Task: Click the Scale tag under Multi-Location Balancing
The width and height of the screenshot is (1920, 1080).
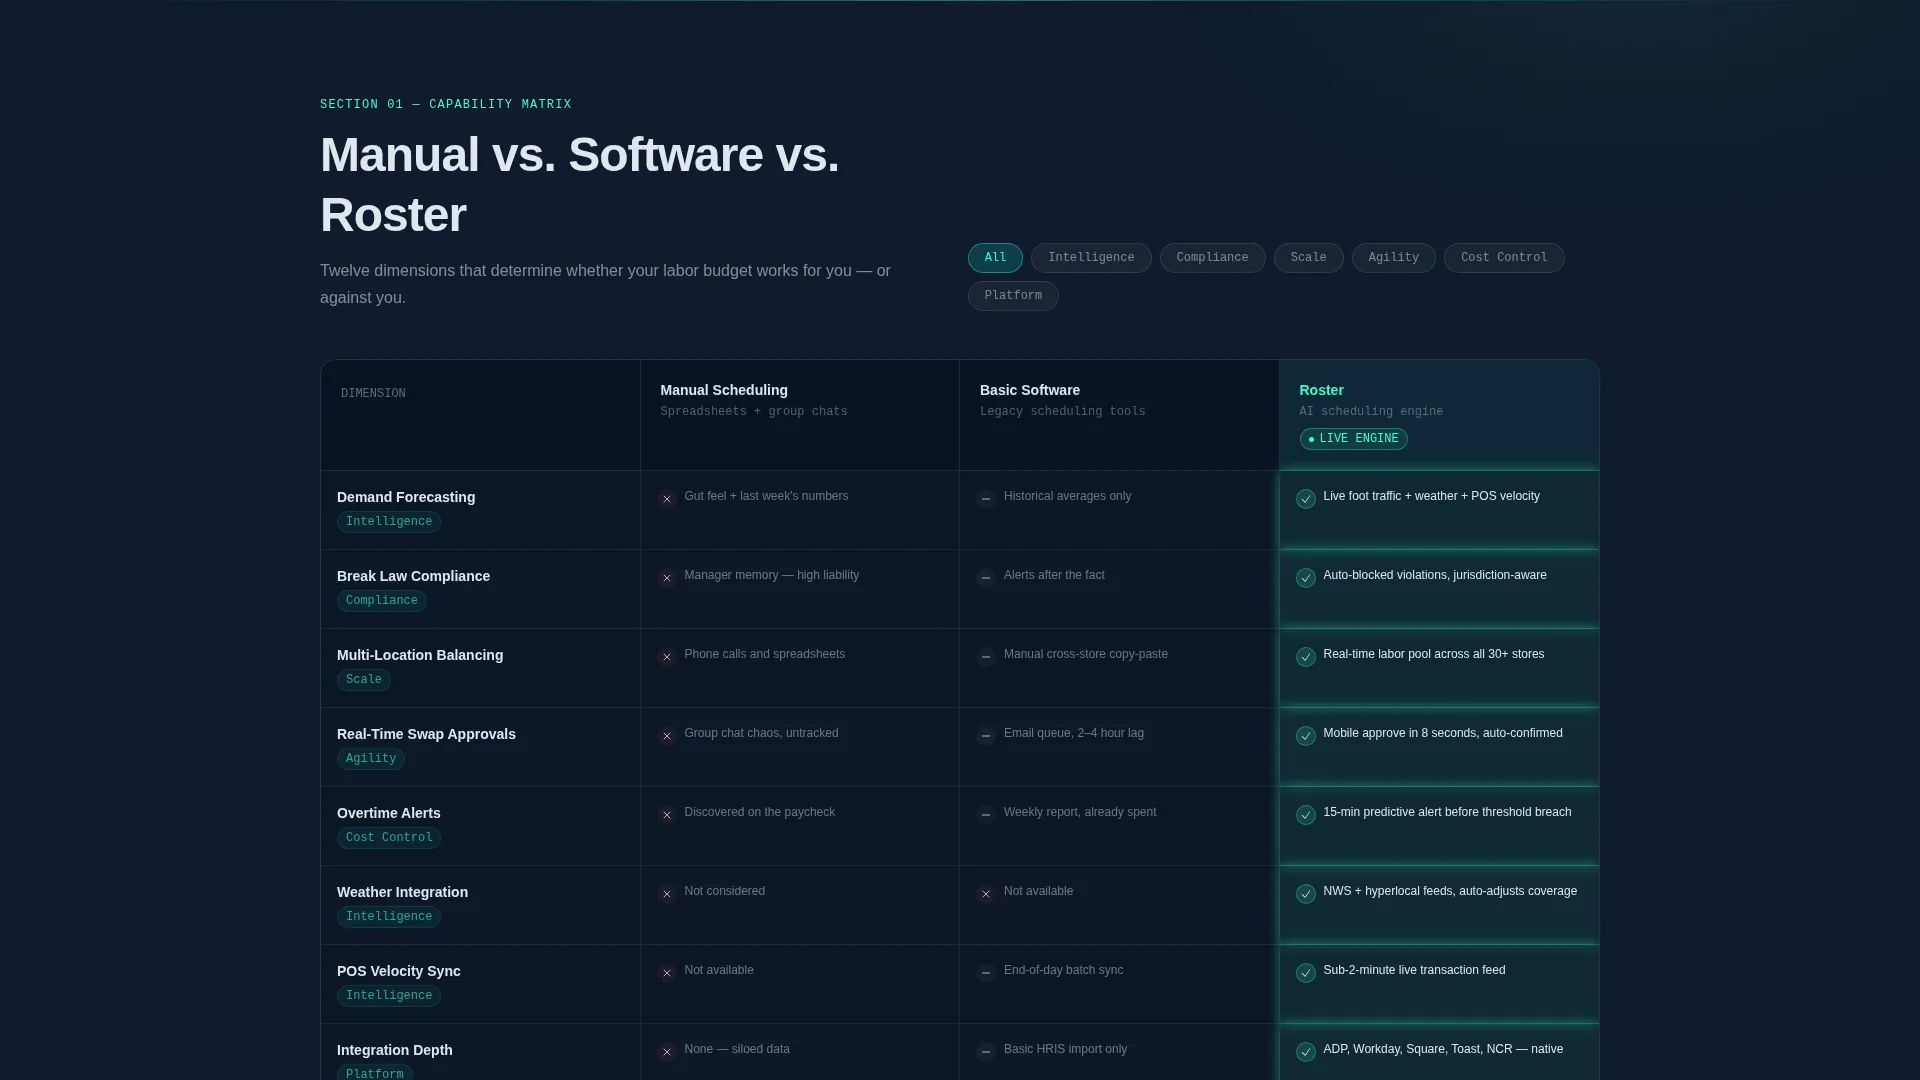Action: 364,680
